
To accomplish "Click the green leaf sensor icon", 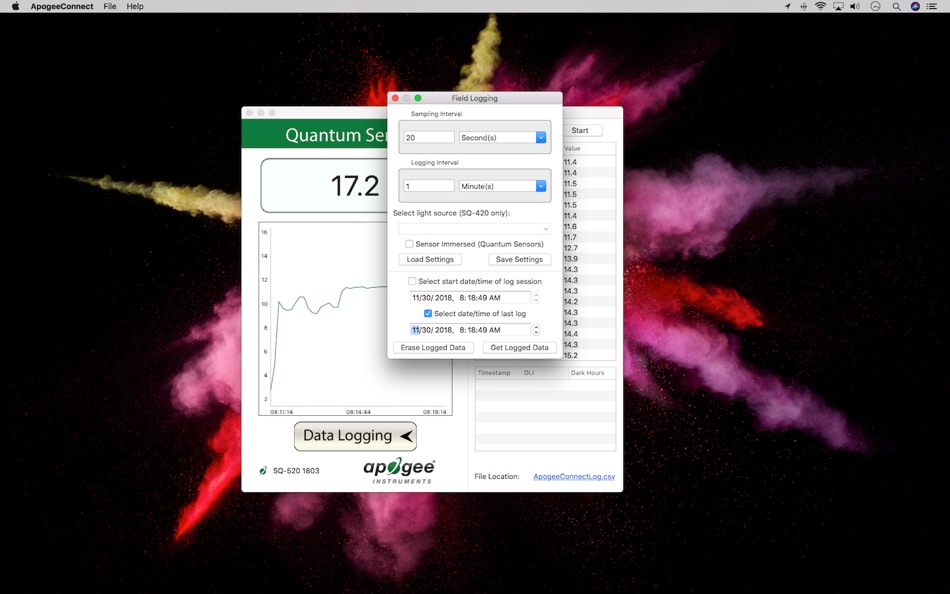I will pyautogui.click(x=263, y=470).
